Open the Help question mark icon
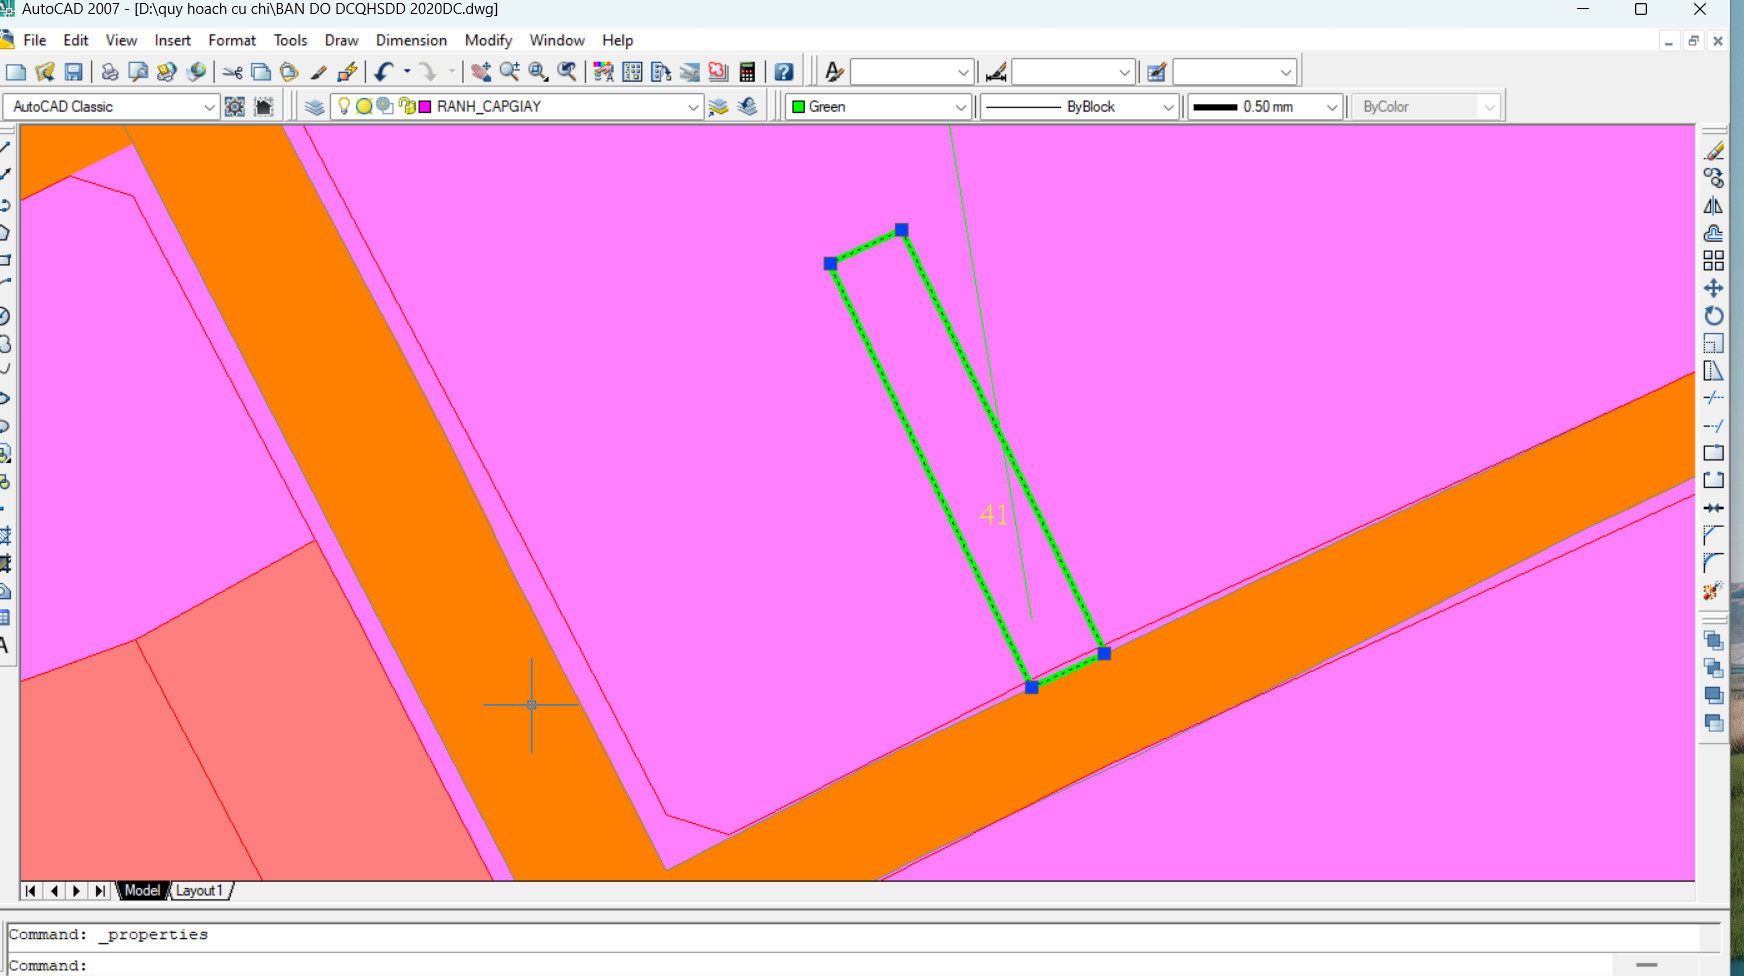 784,72
